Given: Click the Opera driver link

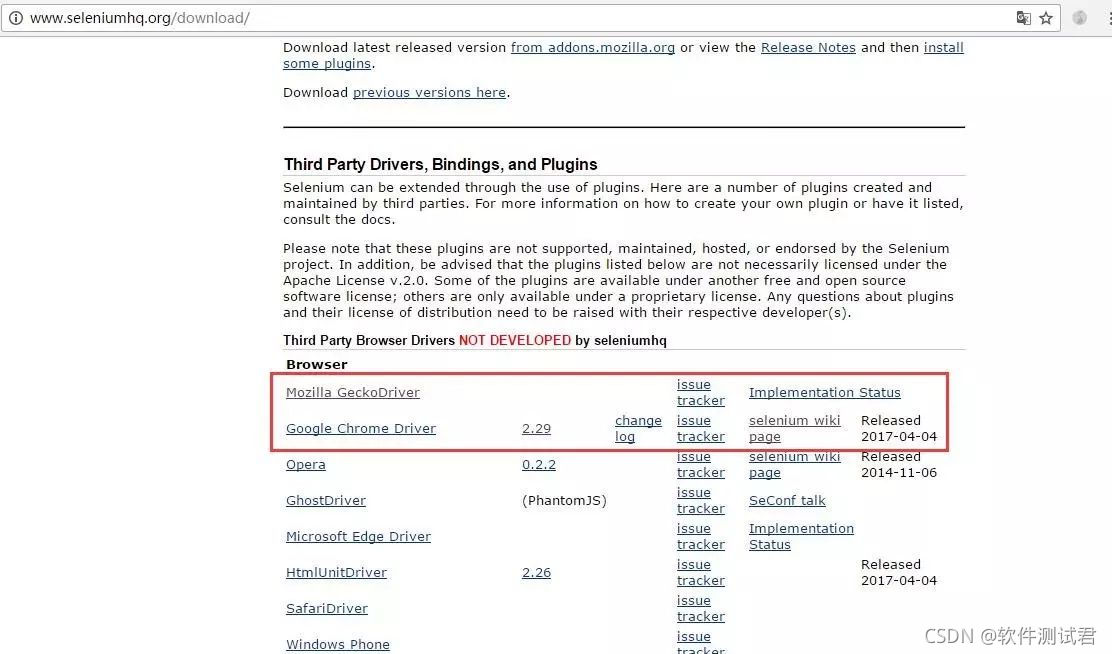Looking at the screenshot, I should 306,465.
